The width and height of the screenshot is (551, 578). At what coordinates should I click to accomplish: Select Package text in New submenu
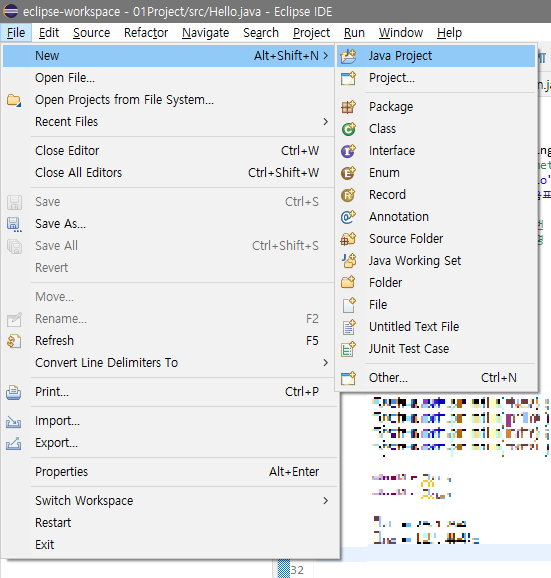pos(391,107)
